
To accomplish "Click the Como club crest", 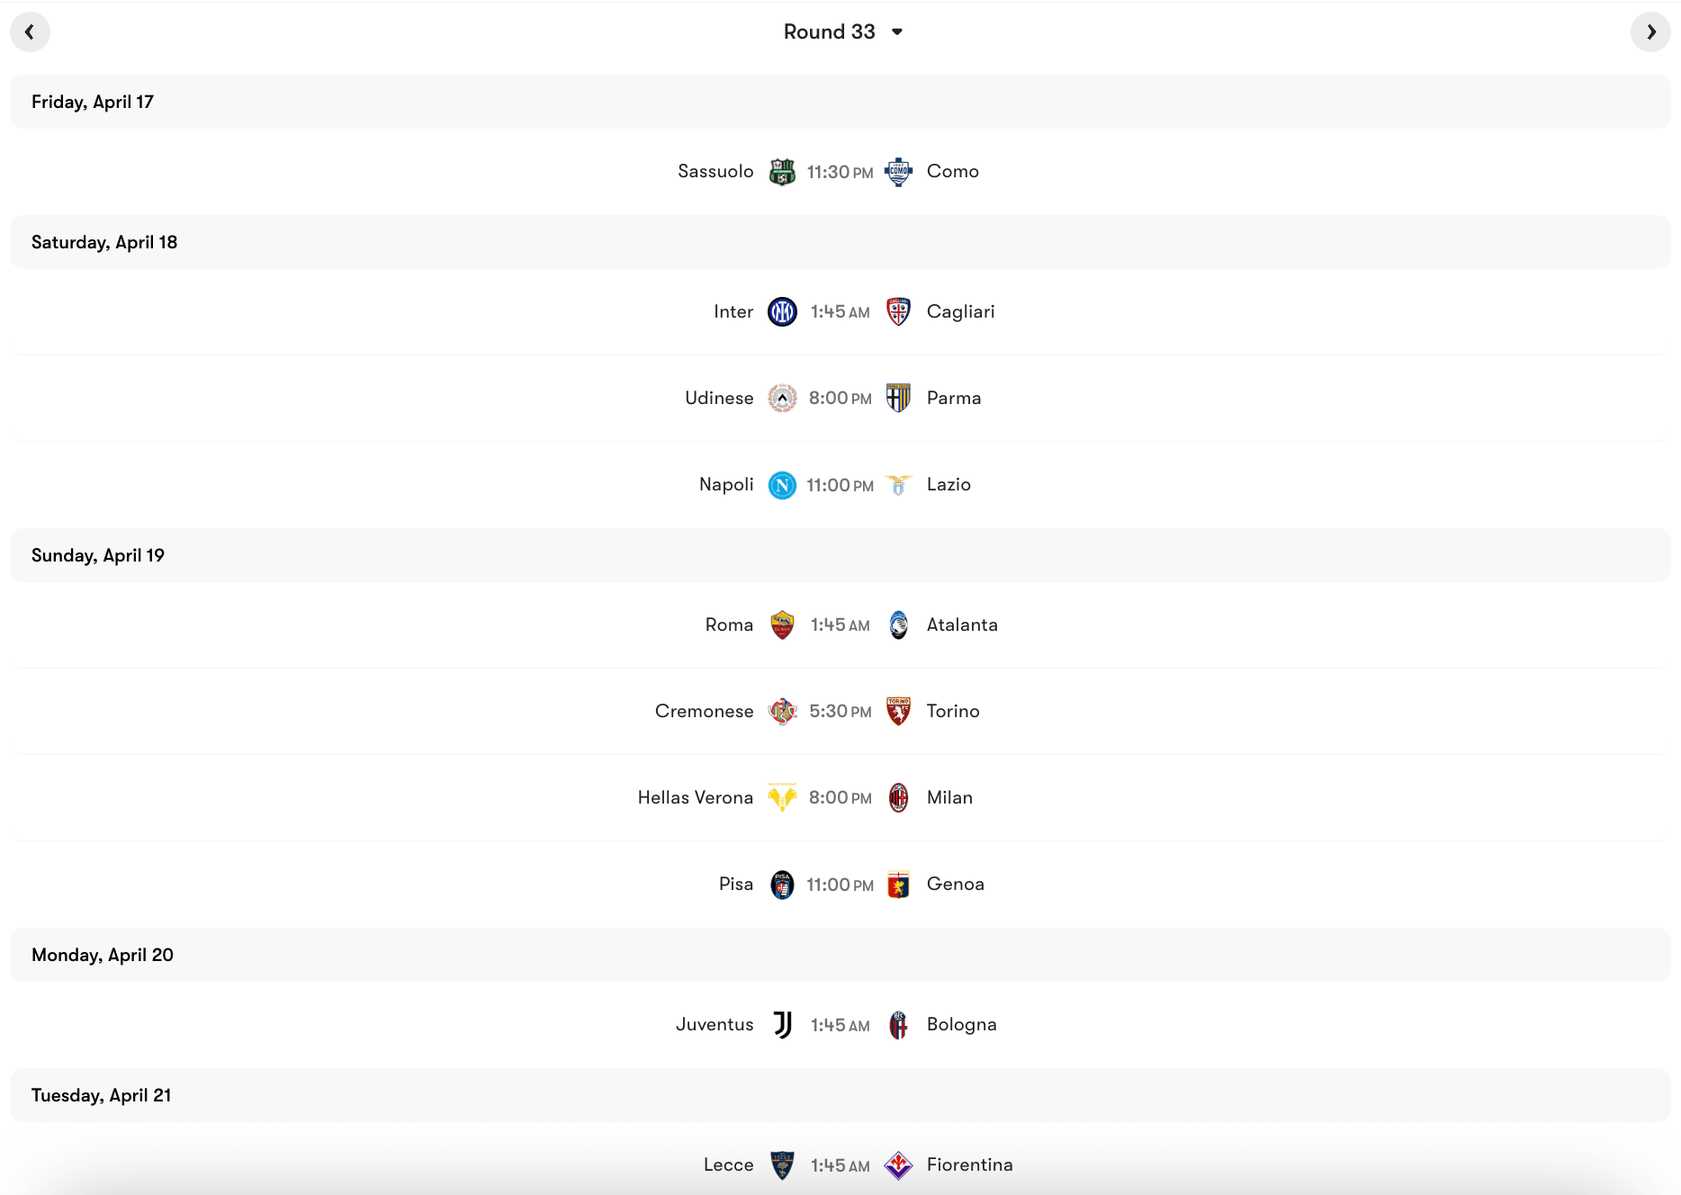I will [x=898, y=171].
